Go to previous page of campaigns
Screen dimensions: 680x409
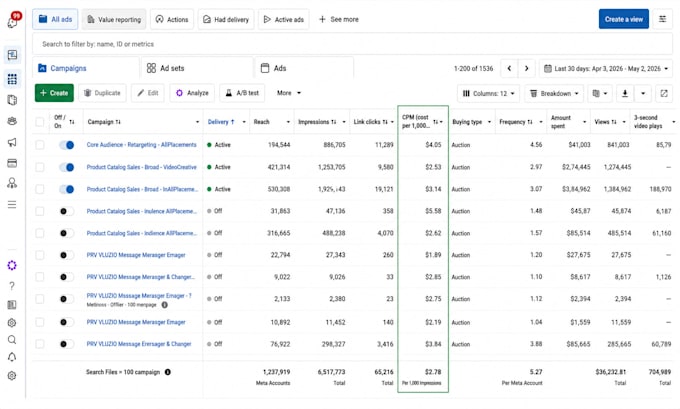coord(509,69)
